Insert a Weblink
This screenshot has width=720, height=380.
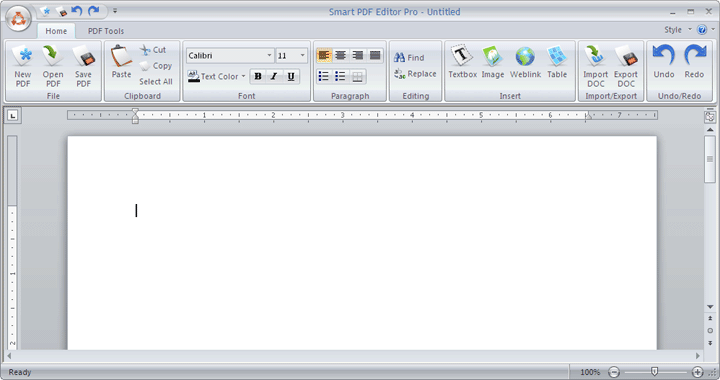(x=525, y=62)
